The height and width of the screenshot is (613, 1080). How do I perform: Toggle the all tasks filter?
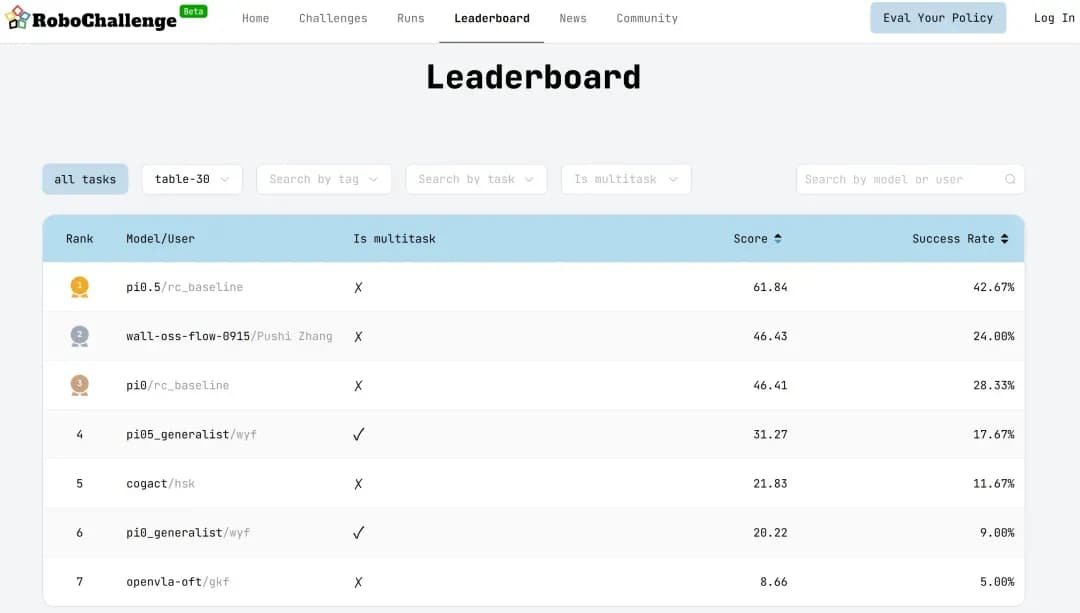coord(85,180)
